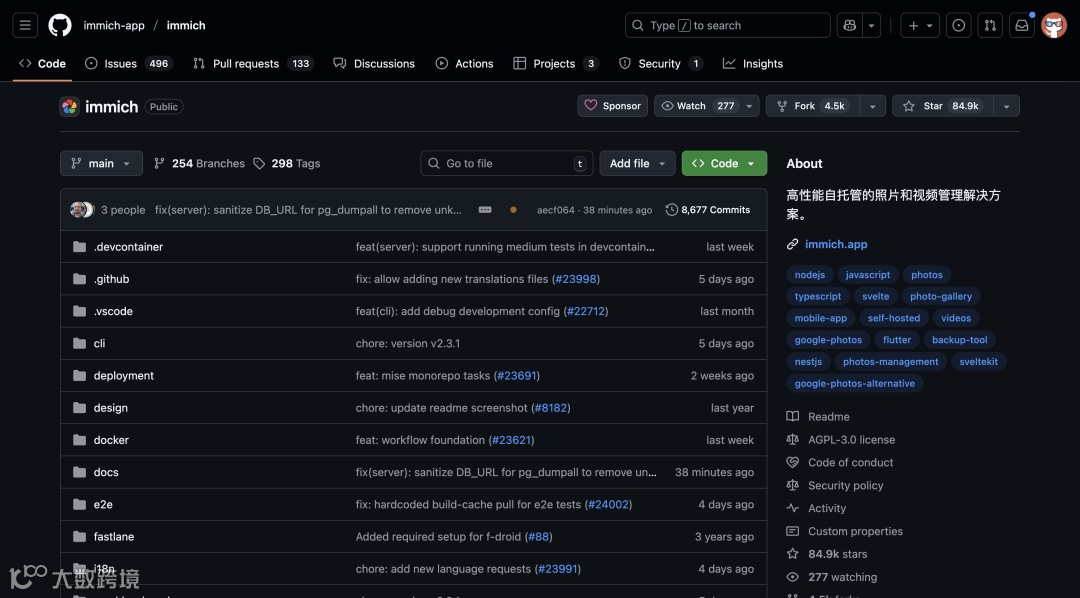Click the Custom properties icon
1080x598 pixels.
[793, 531]
